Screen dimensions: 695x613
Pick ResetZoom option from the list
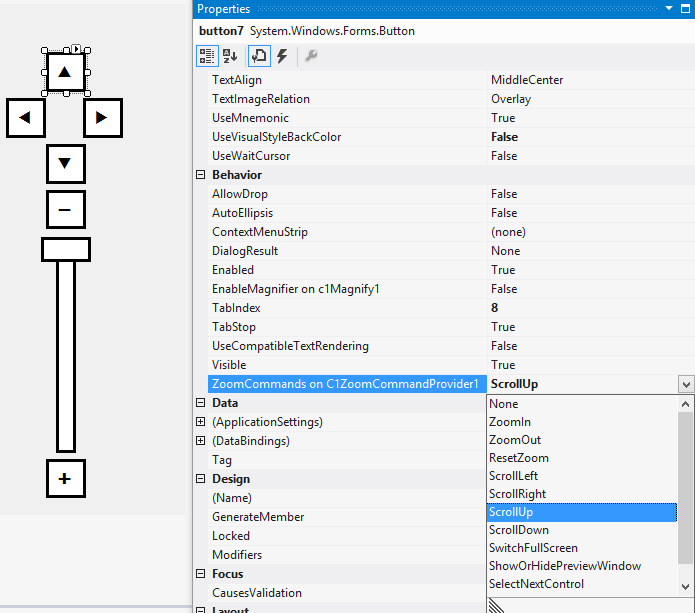click(x=518, y=458)
